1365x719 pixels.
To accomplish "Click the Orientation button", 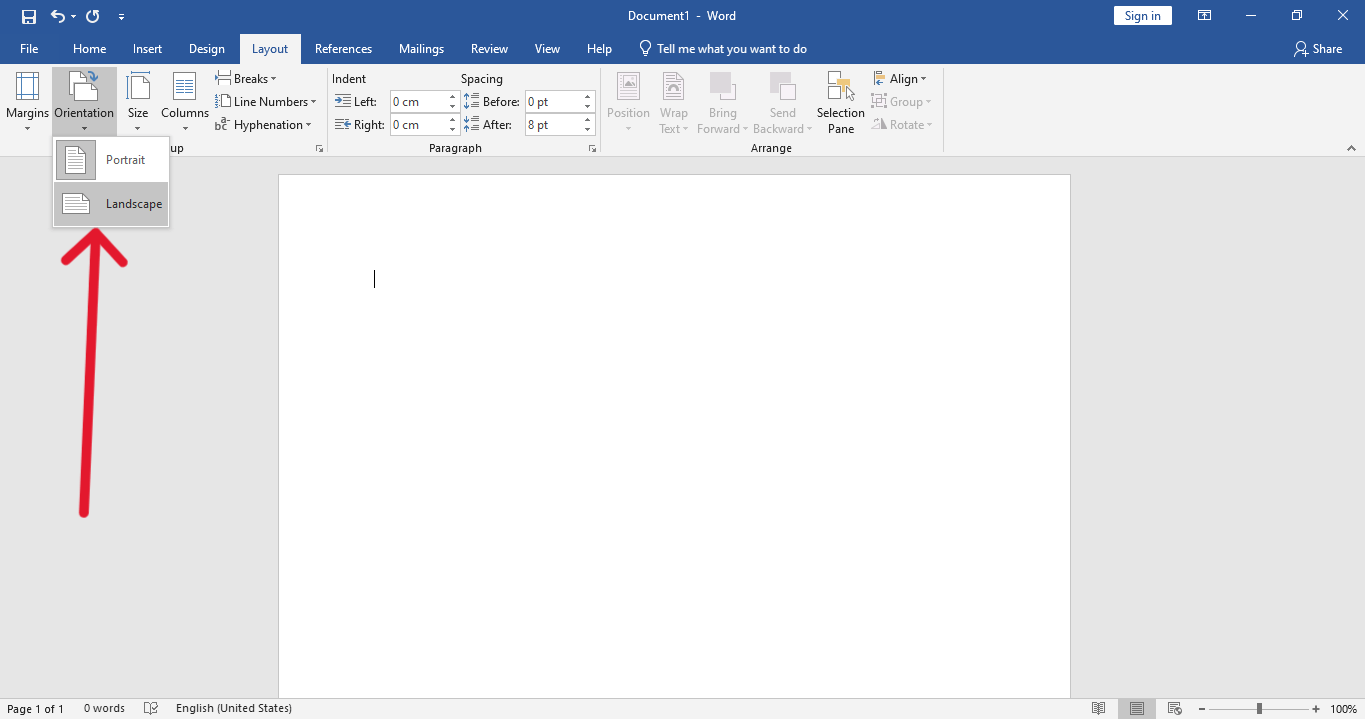I will [84, 102].
